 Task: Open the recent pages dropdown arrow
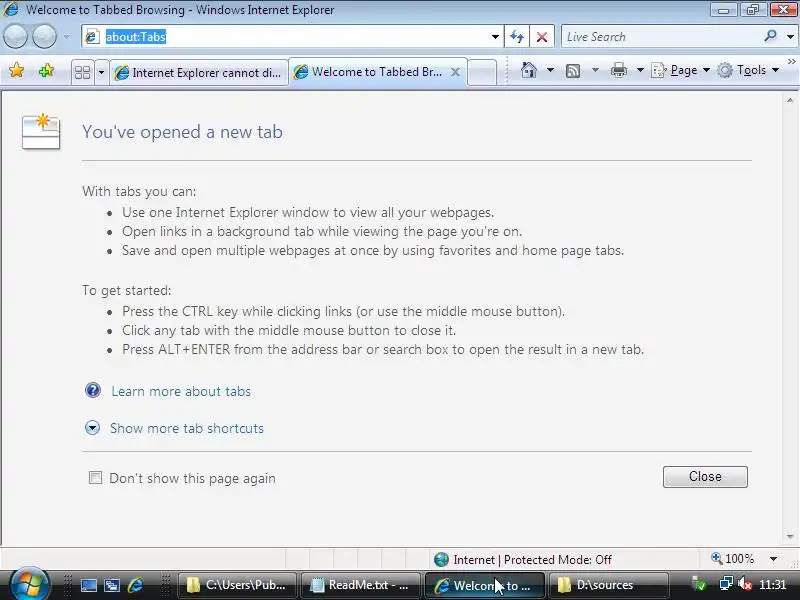tap(66, 37)
